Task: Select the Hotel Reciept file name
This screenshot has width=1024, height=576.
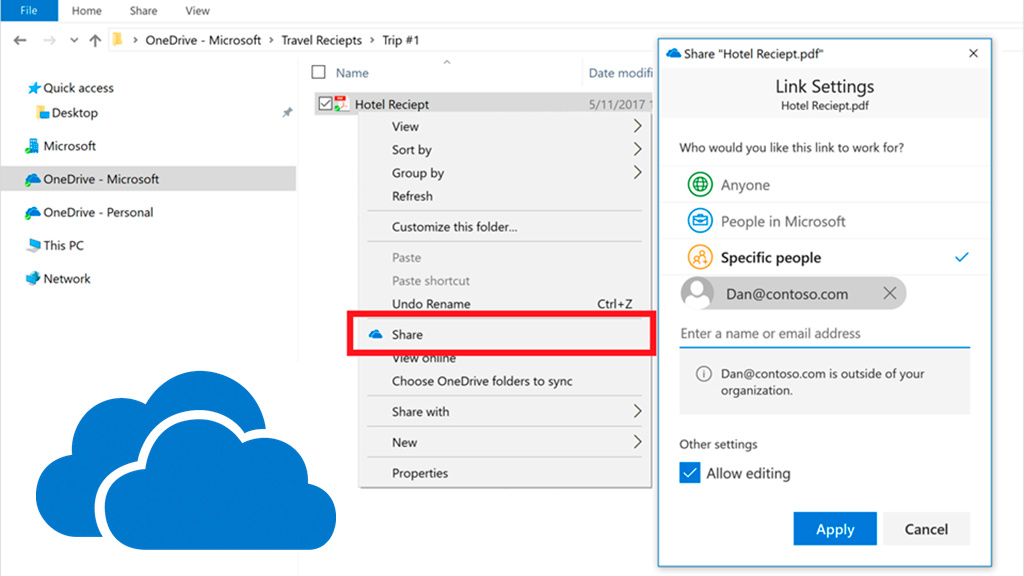Action: [x=392, y=104]
